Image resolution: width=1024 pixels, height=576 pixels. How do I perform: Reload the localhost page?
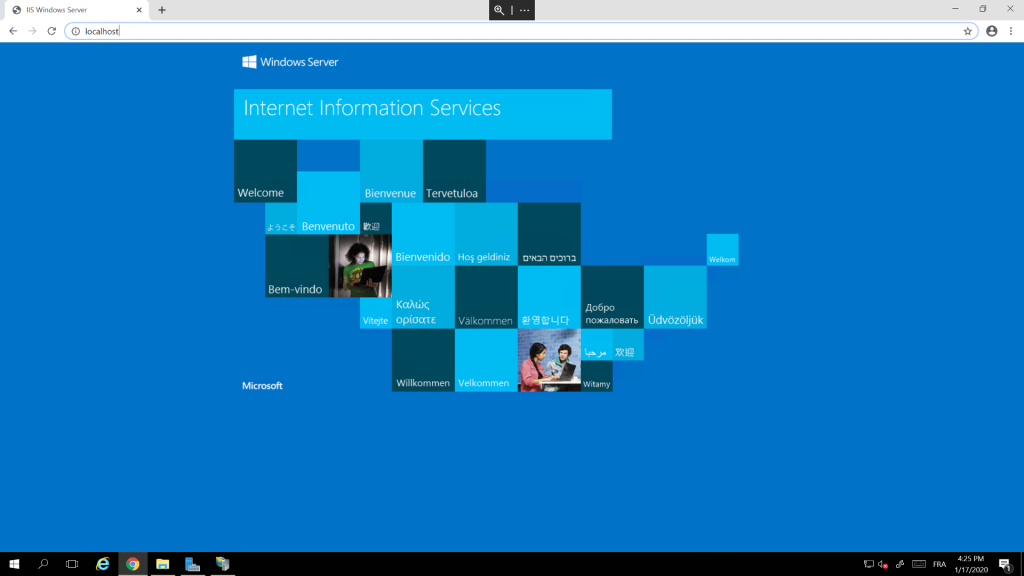52,31
